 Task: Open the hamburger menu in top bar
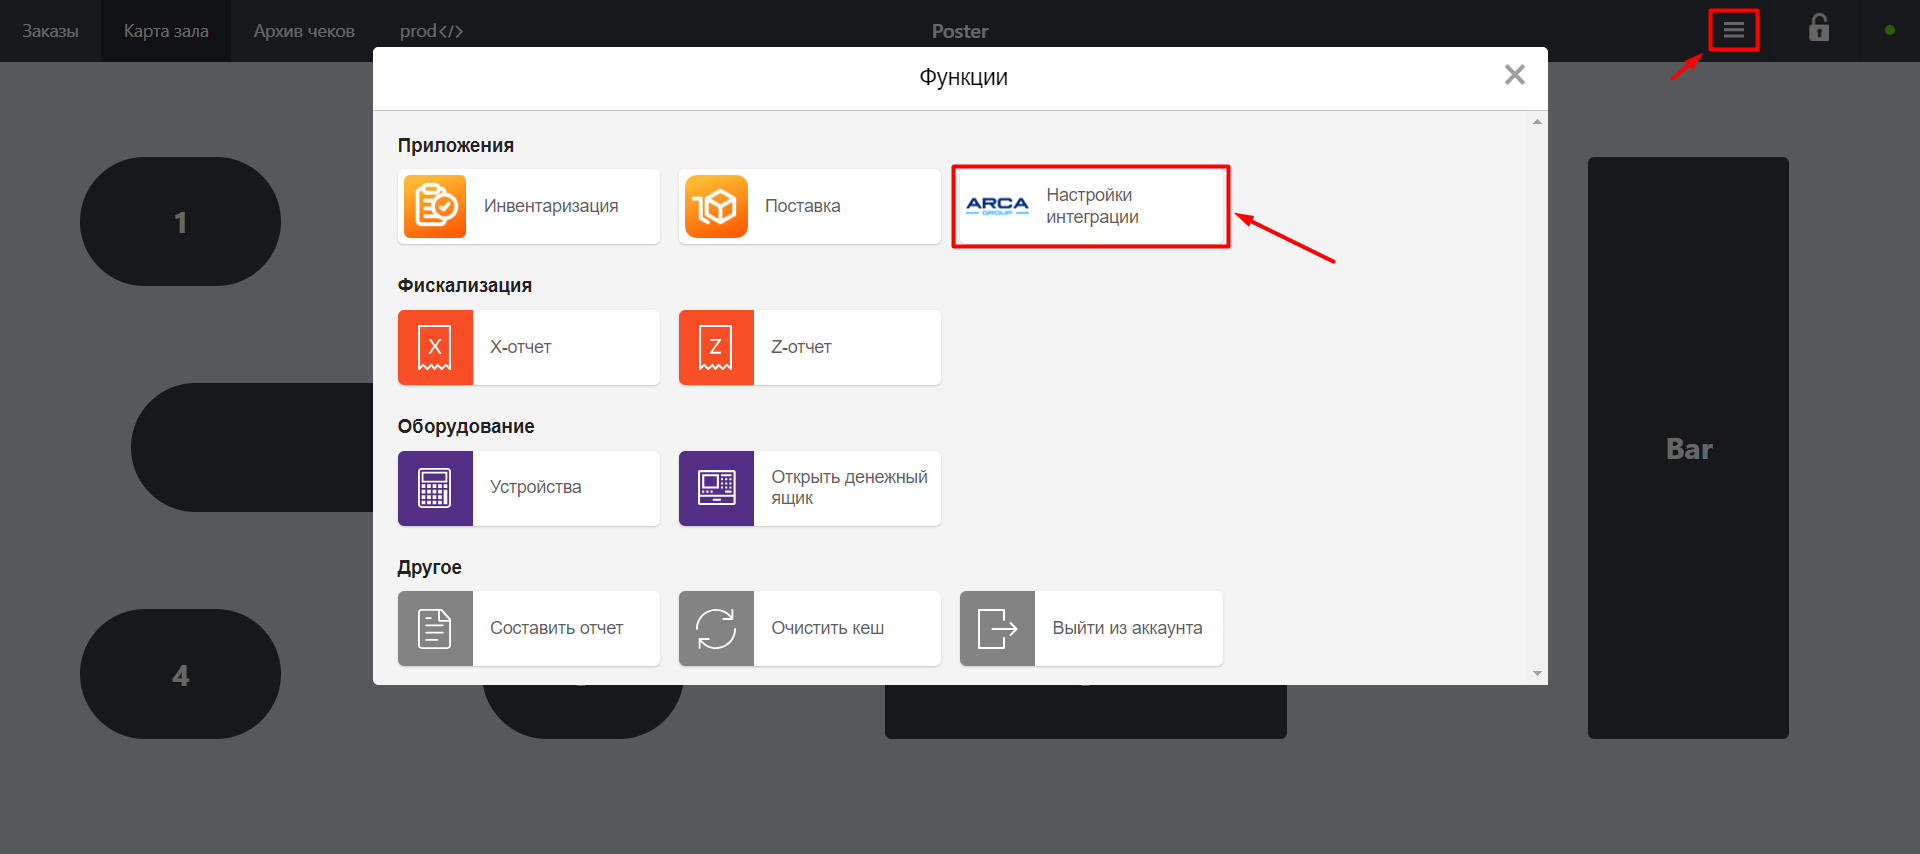click(x=1733, y=30)
